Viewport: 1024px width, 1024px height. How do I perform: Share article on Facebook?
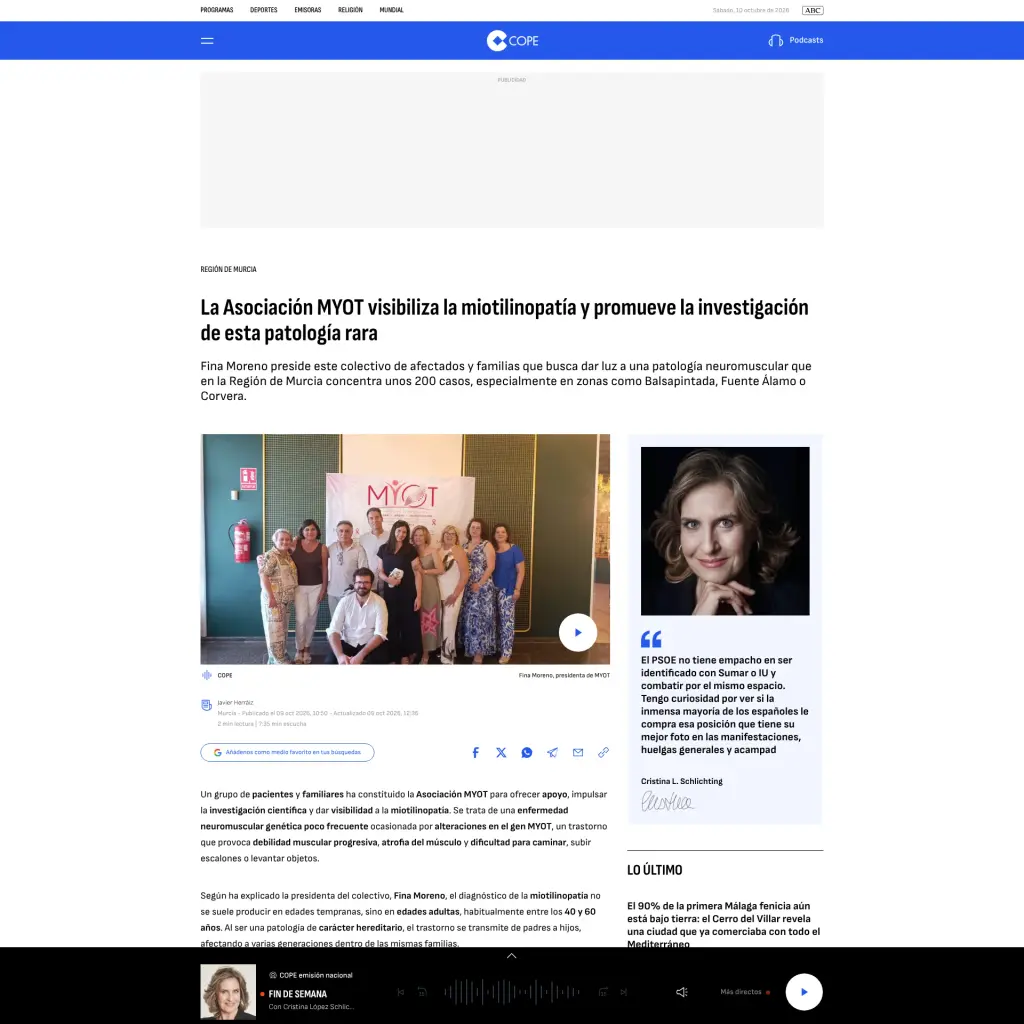(x=475, y=752)
